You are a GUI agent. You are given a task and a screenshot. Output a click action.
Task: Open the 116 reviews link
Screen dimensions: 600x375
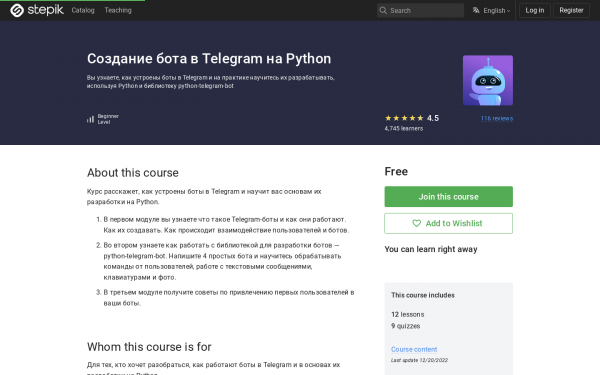497,118
